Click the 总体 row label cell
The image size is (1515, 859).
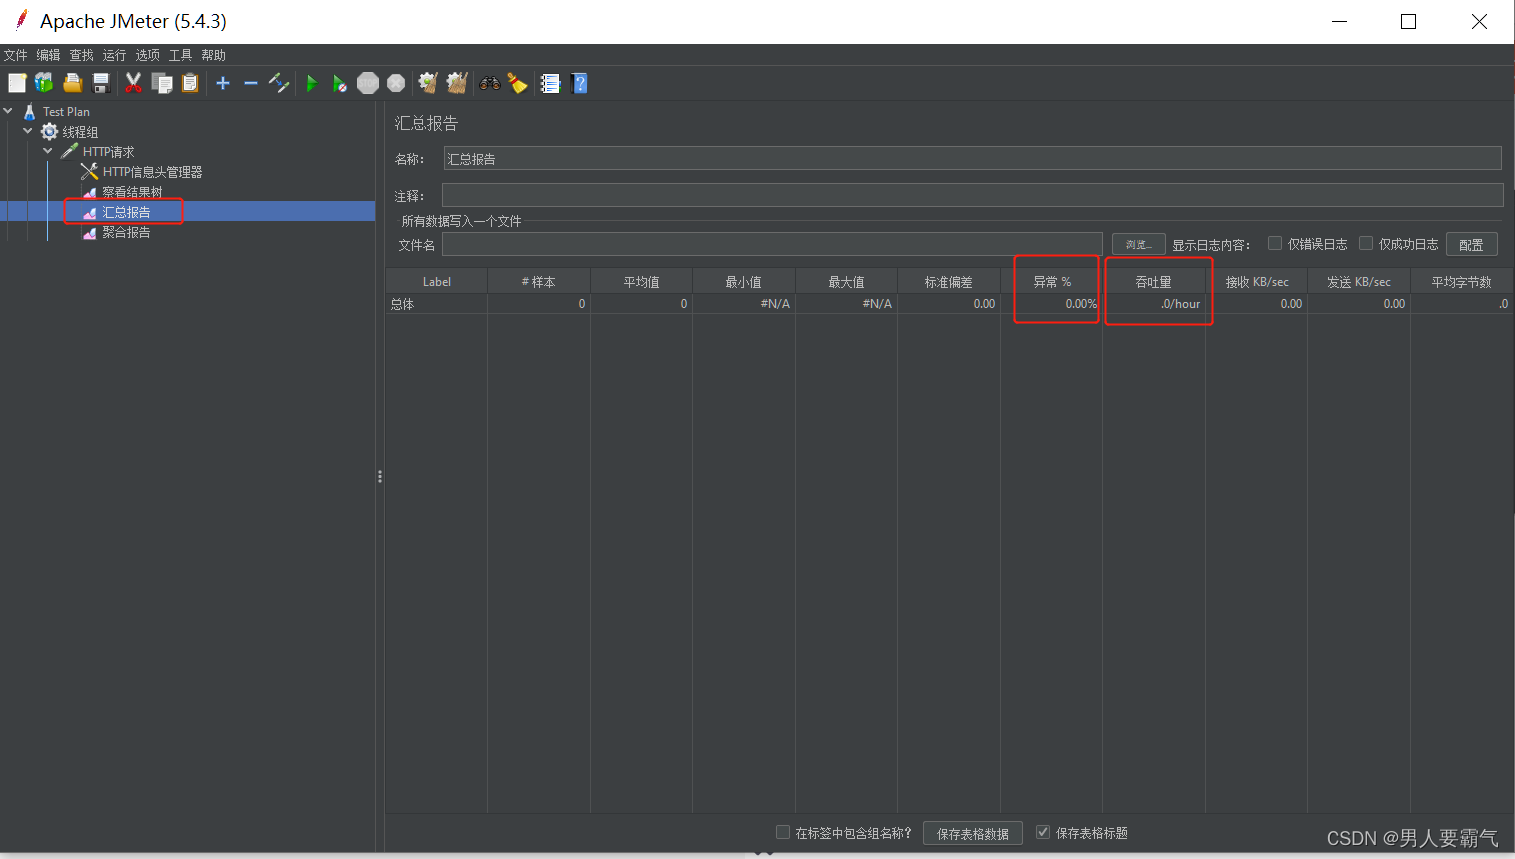(x=436, y=303)
